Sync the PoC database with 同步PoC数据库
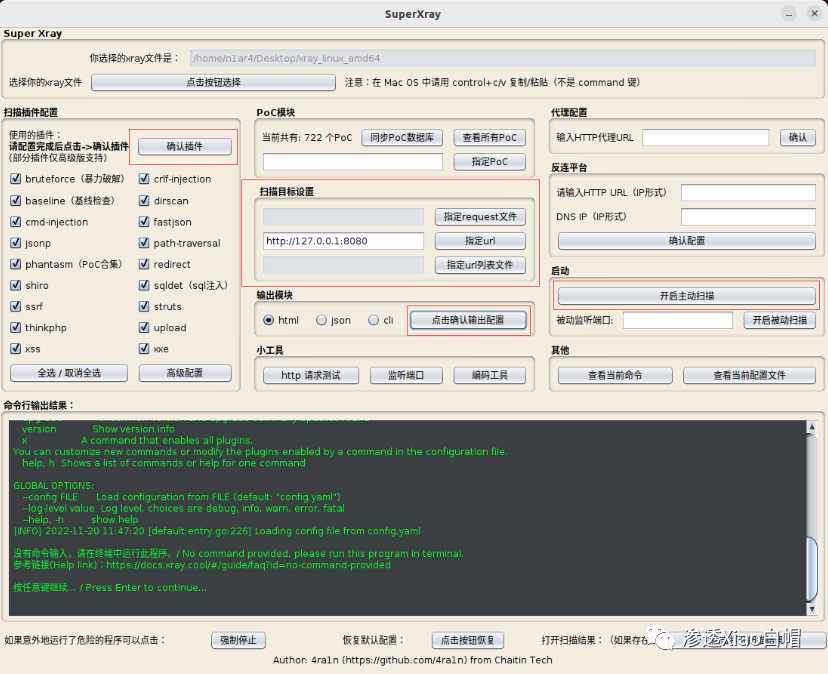The width and height of the screenshot is (828, 674). point(402,138)
